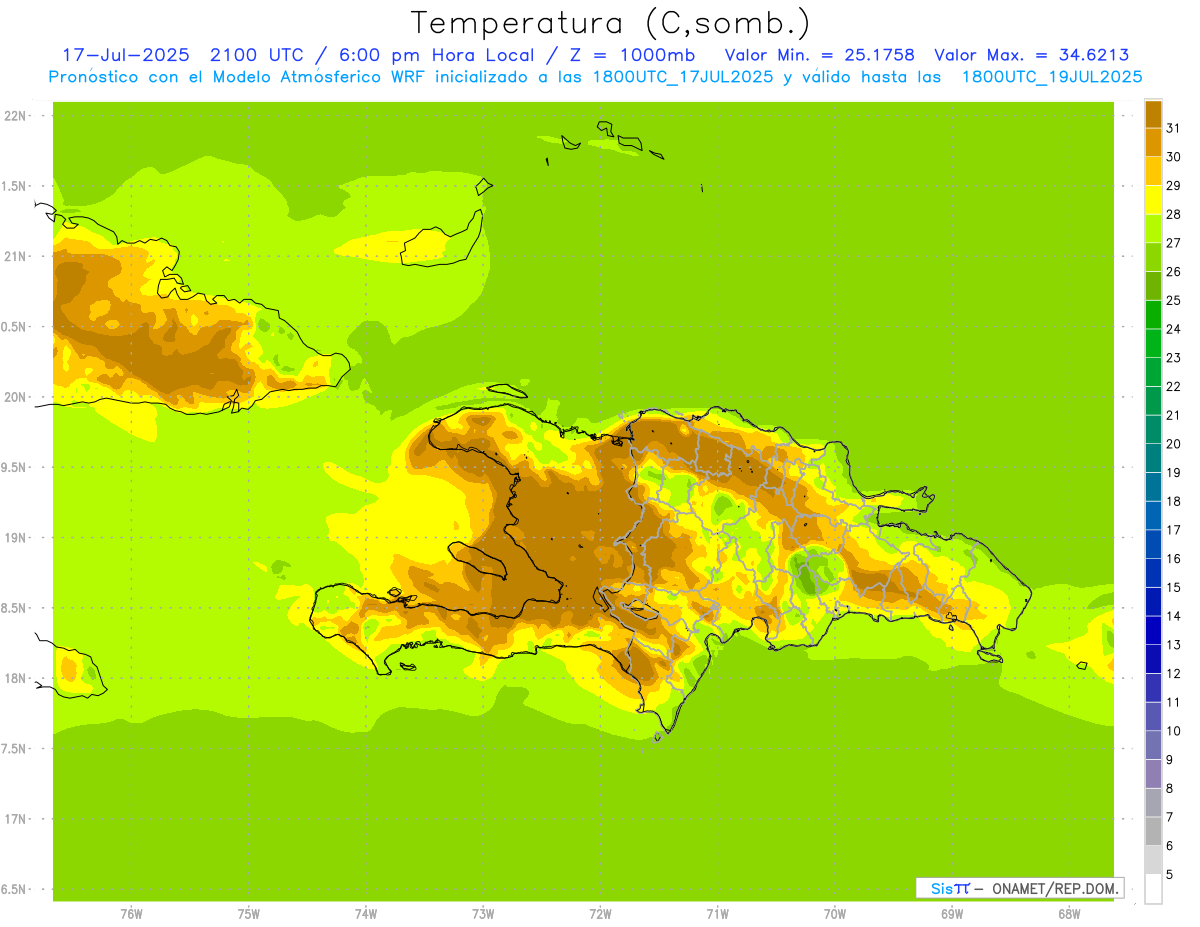This screenshot has height=927, width=1200.
Task: Click the "68W" longitude axis label
Action: tap(1069, 913)
